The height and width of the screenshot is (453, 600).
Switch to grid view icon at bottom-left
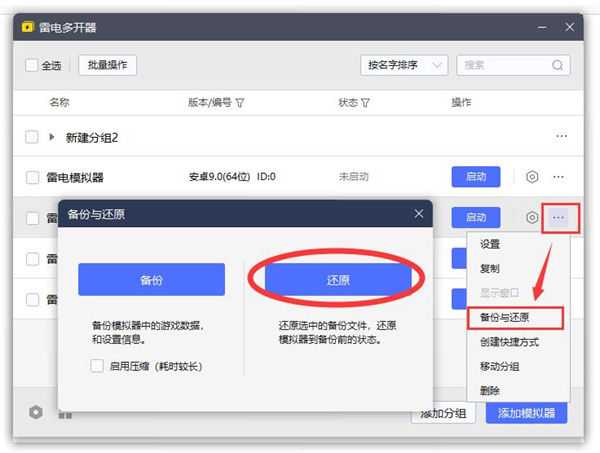(x=65, y=412)
